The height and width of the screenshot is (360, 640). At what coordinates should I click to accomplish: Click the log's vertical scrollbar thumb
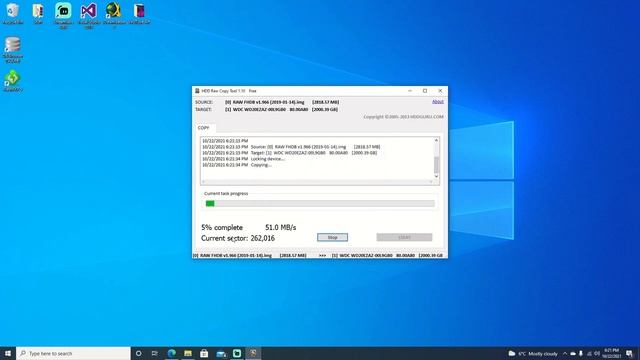(x=436, y=164)
